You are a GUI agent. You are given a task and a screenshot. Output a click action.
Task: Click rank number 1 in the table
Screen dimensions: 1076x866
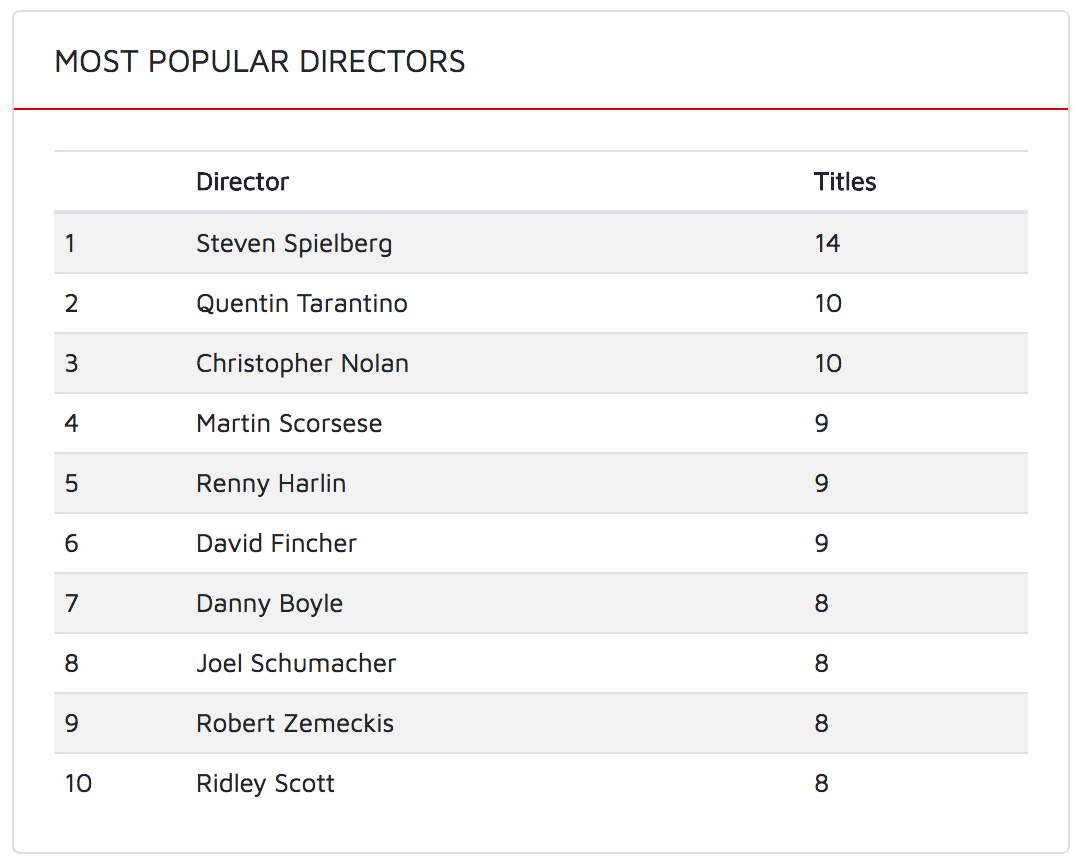coord(70,244)
